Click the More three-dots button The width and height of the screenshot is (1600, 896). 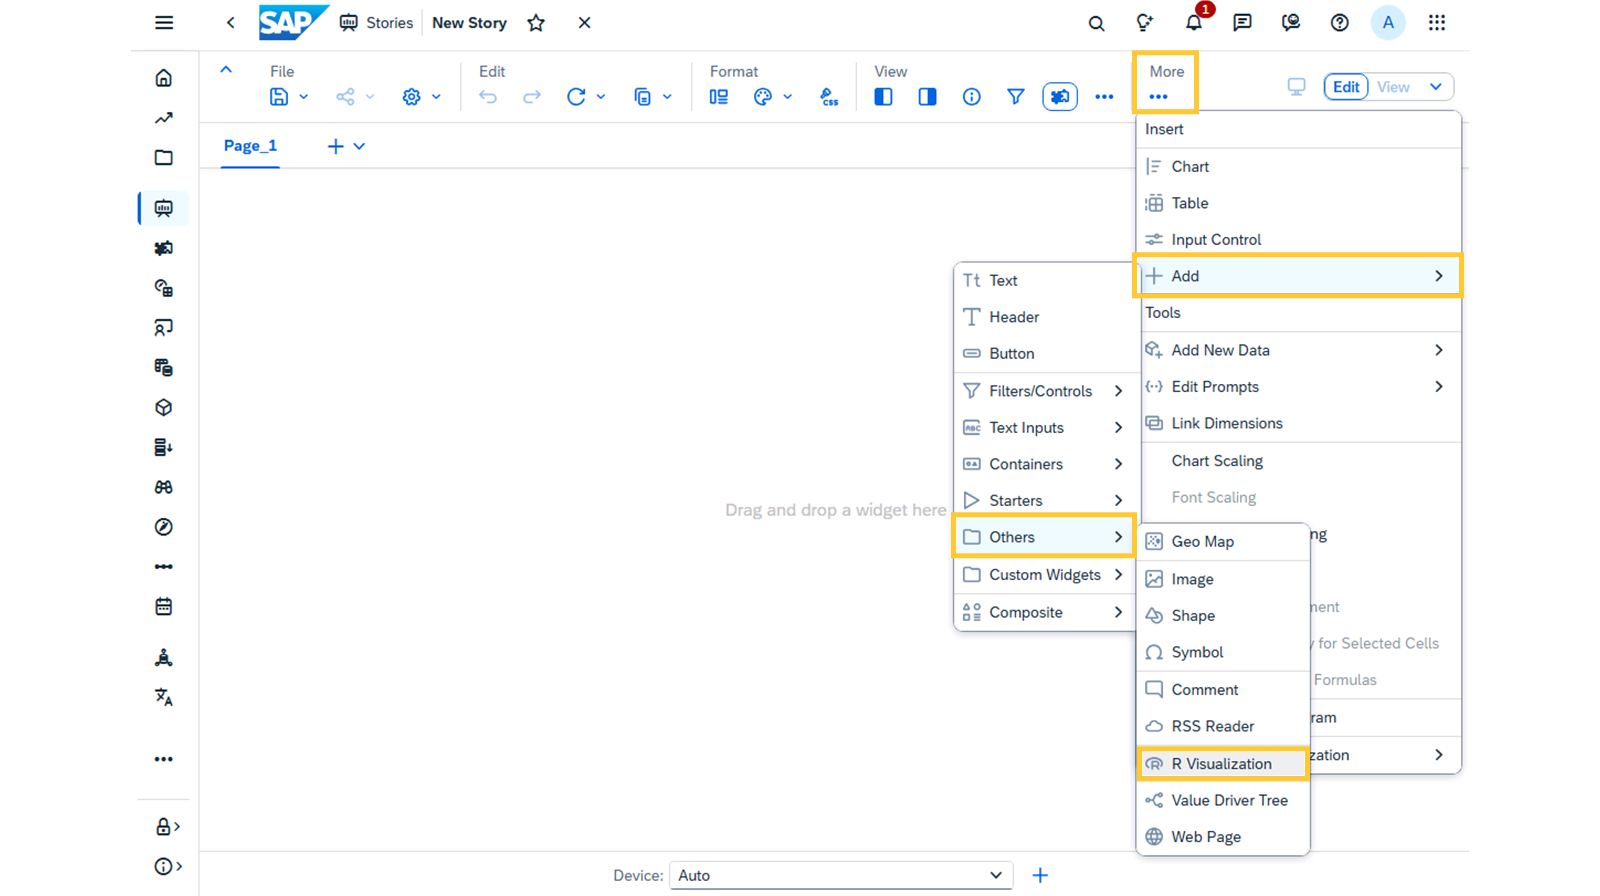tap(1158, 97)
